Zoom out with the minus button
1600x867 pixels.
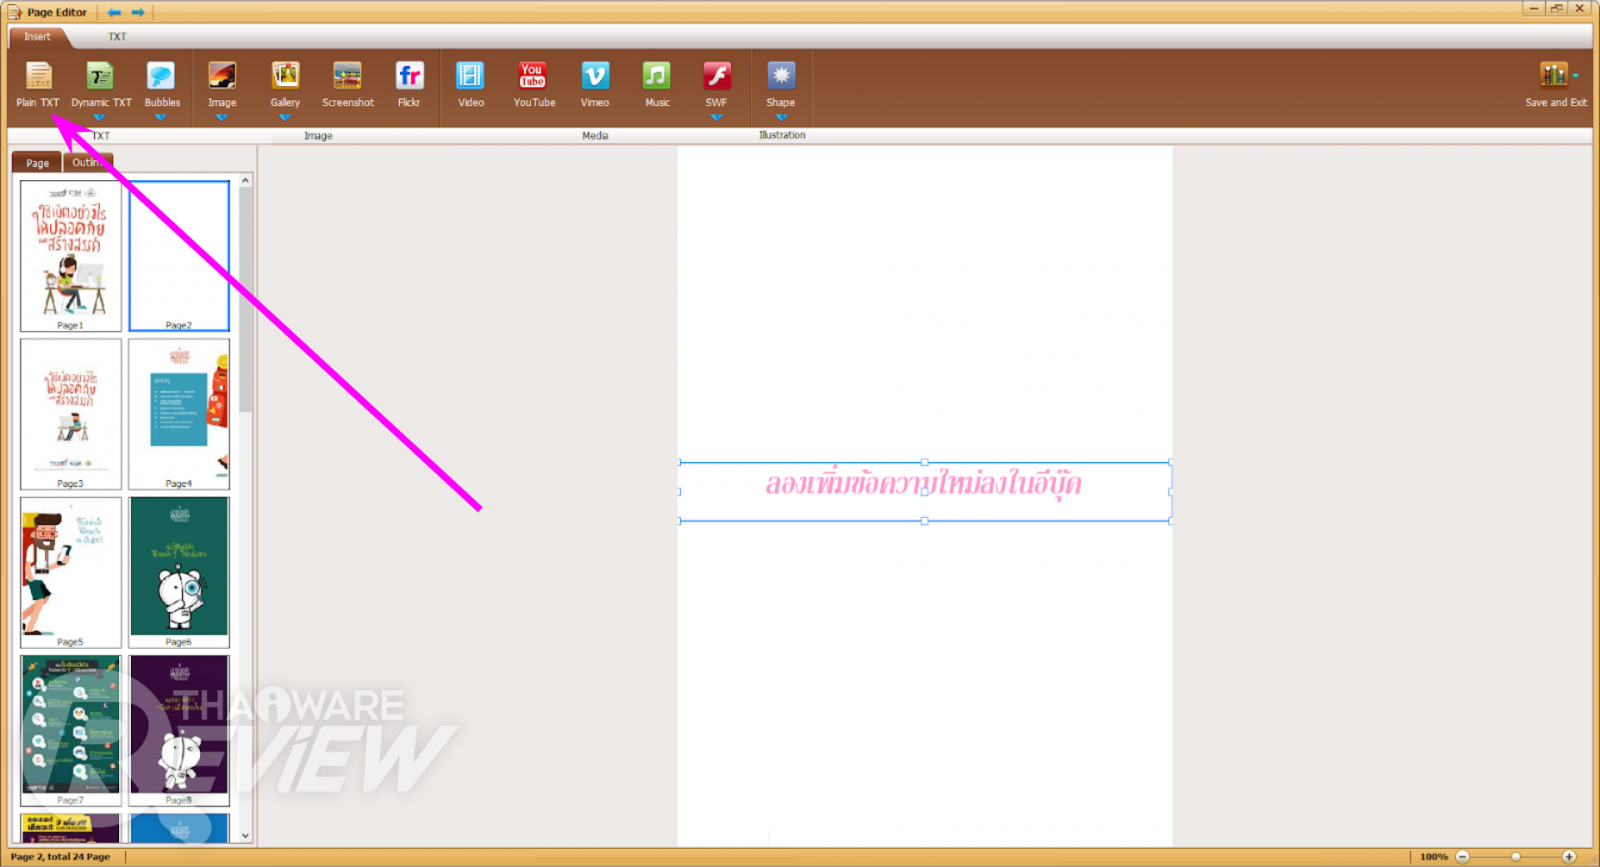tap(1462, 857)
